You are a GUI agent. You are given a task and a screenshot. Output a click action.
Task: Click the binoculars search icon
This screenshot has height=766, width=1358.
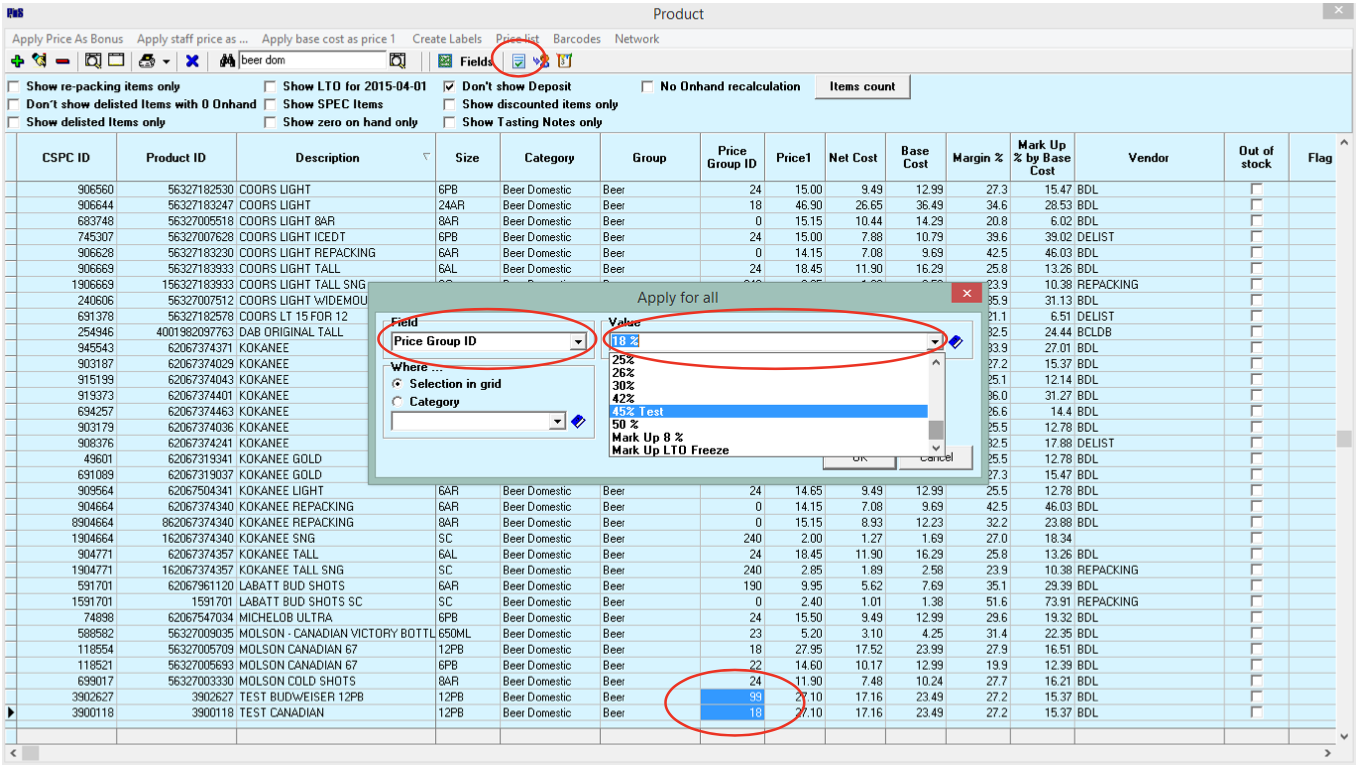pyautogui.click(x=227, y=61)
